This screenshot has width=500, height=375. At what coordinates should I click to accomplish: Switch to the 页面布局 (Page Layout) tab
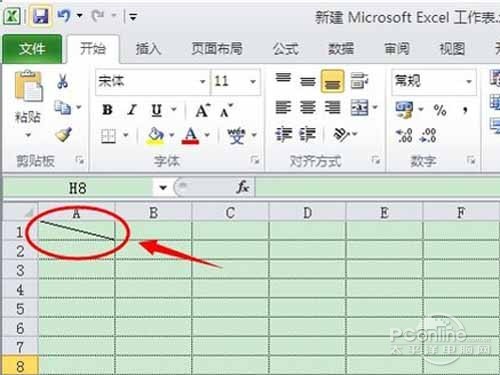[217, 49]
